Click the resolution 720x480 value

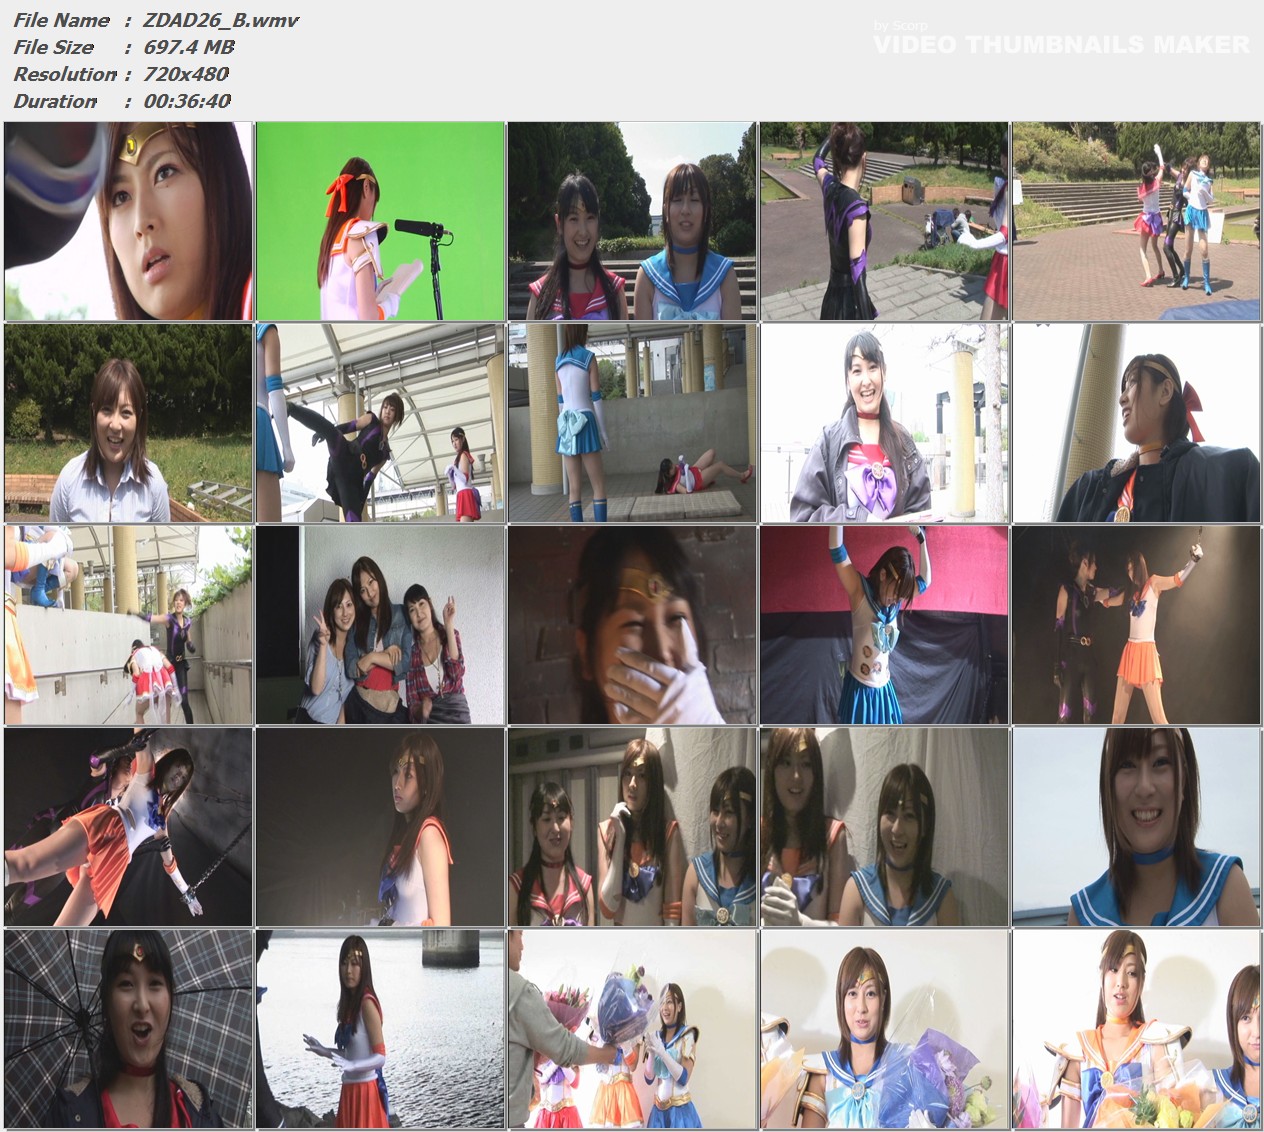click(x=186, y=74)
